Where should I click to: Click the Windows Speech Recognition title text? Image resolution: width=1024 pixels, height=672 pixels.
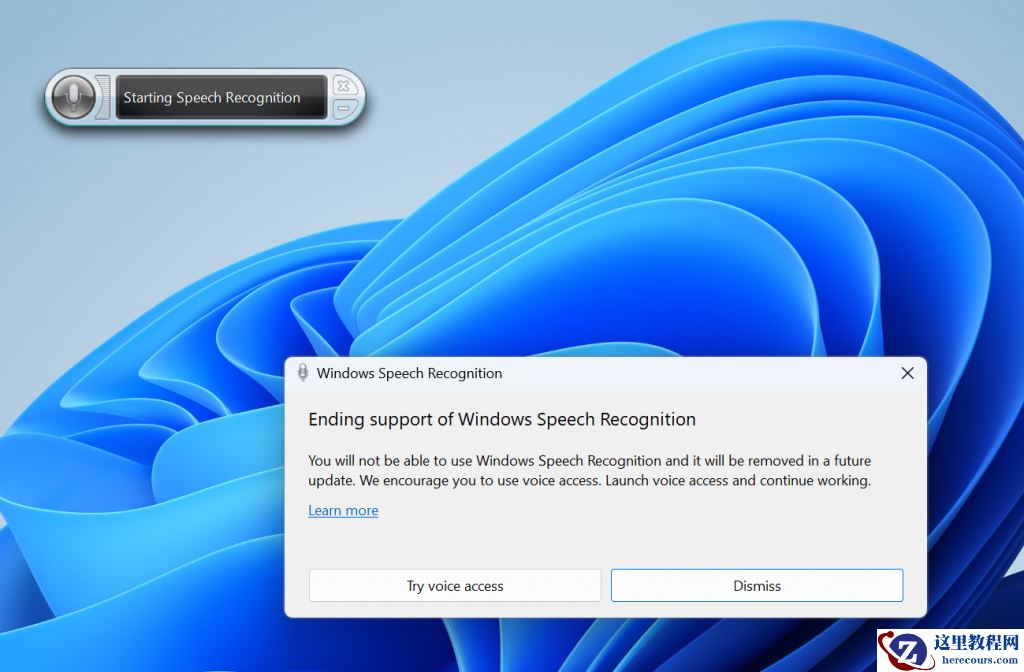(x=409, y=373)
